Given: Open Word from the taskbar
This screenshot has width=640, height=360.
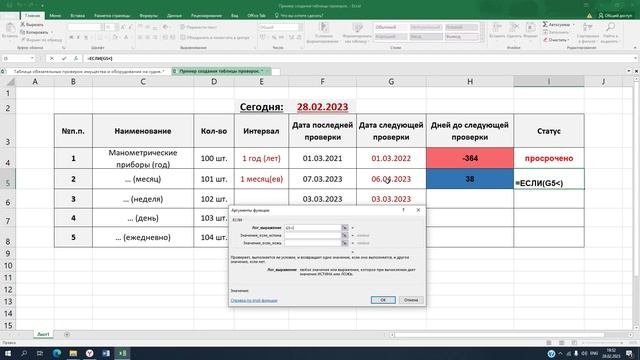Looking at the screenshot, I should coord(106,353).
